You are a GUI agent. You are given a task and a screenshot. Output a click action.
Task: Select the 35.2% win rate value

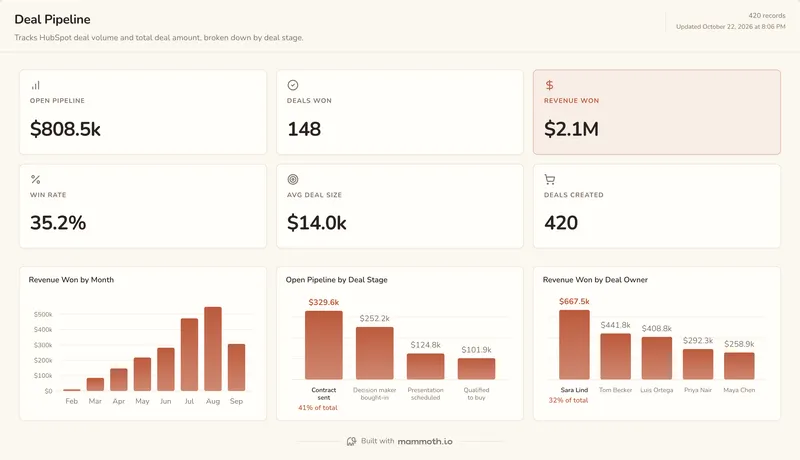[x=58, y=223]
